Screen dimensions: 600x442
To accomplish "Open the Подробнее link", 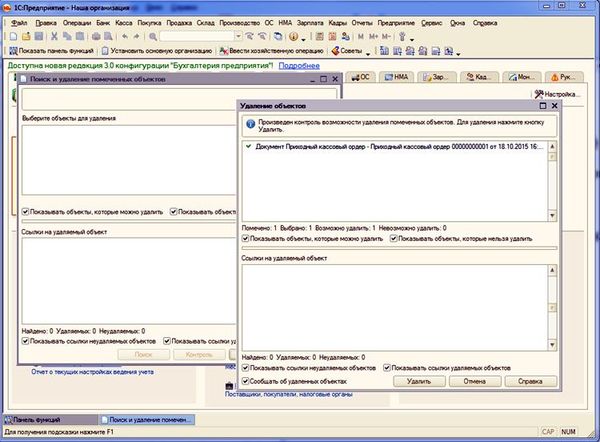I will click(299, 65).
